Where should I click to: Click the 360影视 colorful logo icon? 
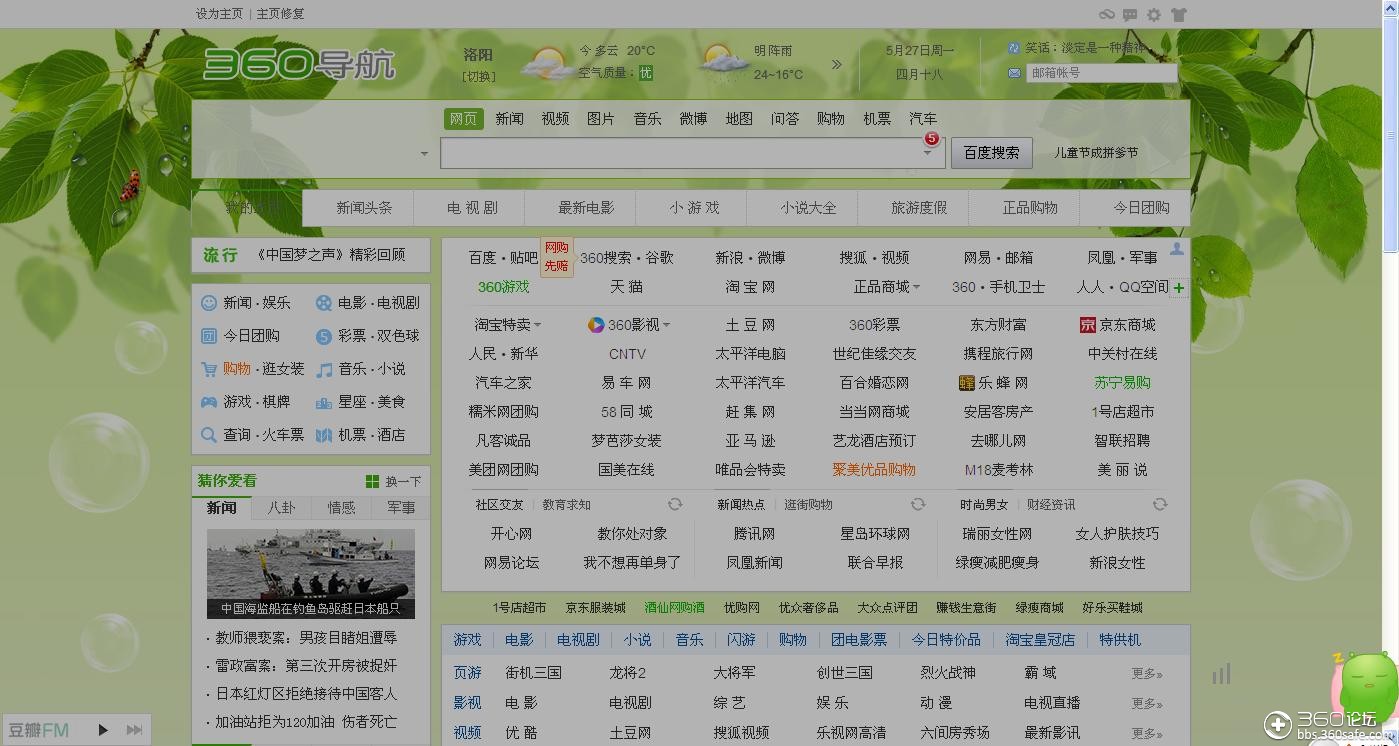pyautogui.click(x=596, y=325)
